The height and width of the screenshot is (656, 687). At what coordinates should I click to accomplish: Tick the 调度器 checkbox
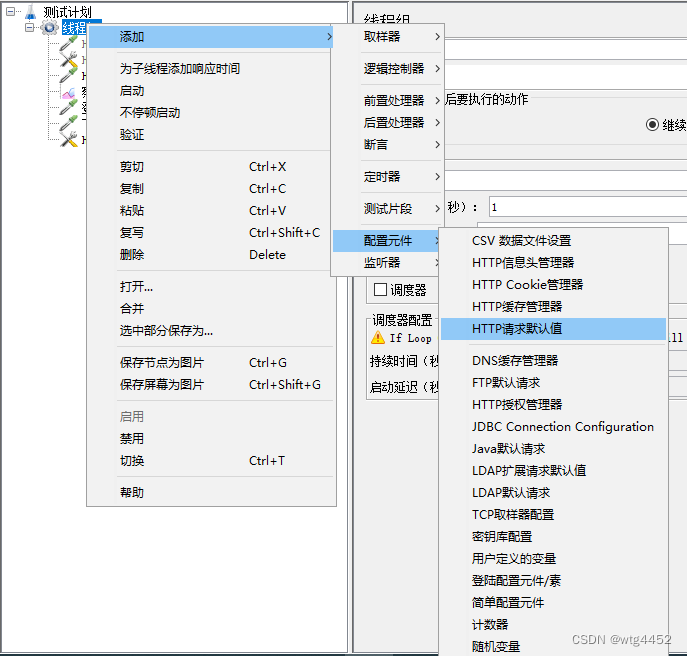point(380,289)
